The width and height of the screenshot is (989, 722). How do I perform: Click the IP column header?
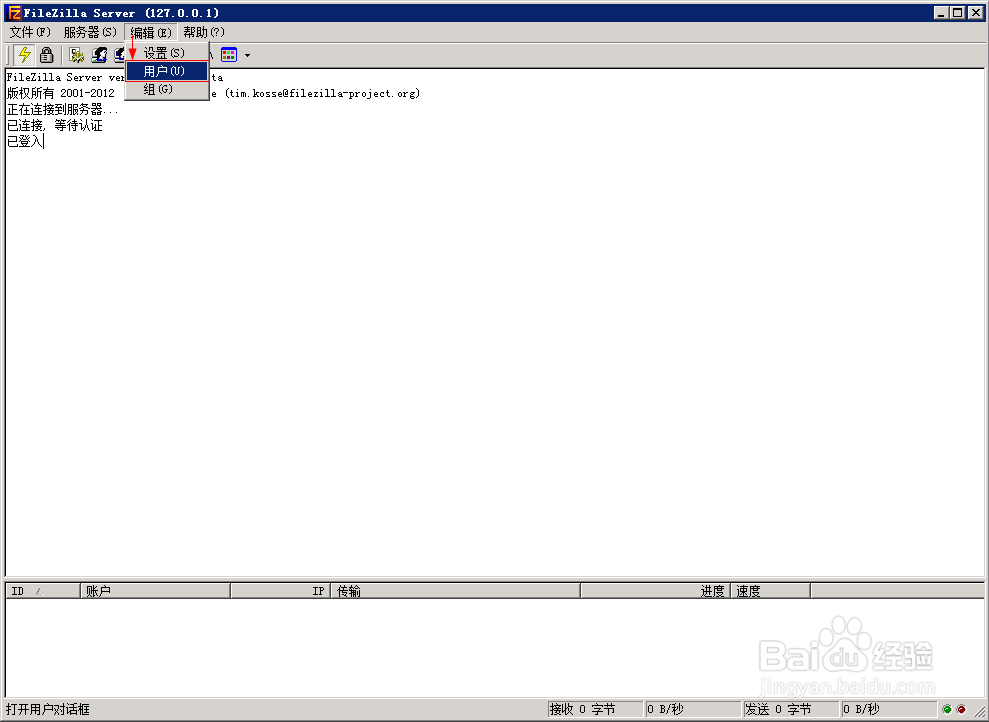pos(280,591)
